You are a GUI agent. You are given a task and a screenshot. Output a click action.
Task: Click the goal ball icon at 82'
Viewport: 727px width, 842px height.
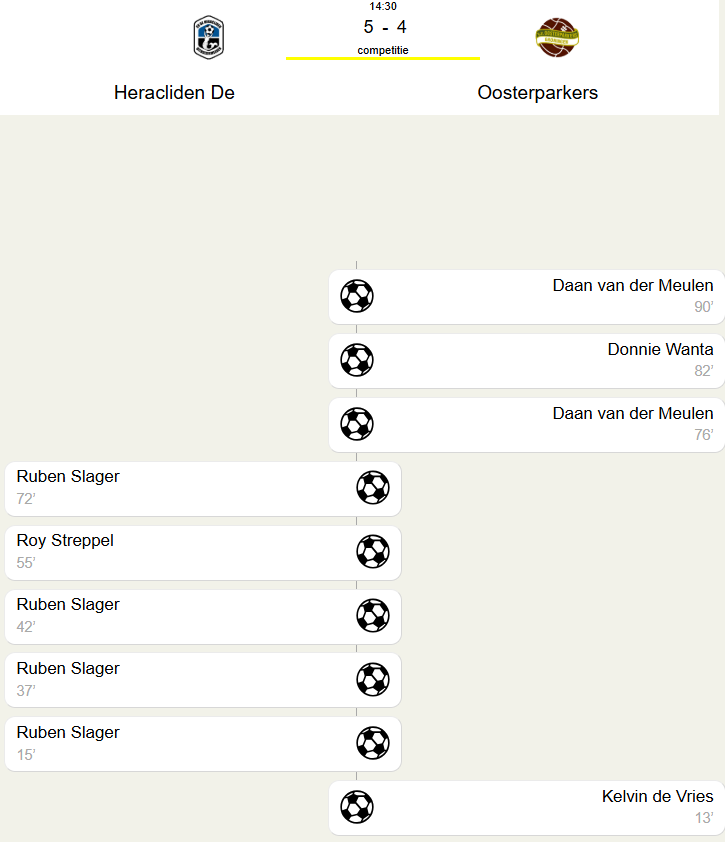(357, 360)
